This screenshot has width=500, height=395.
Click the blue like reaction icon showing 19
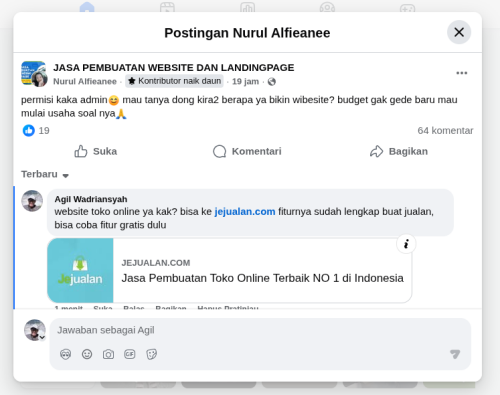[29, 130]
